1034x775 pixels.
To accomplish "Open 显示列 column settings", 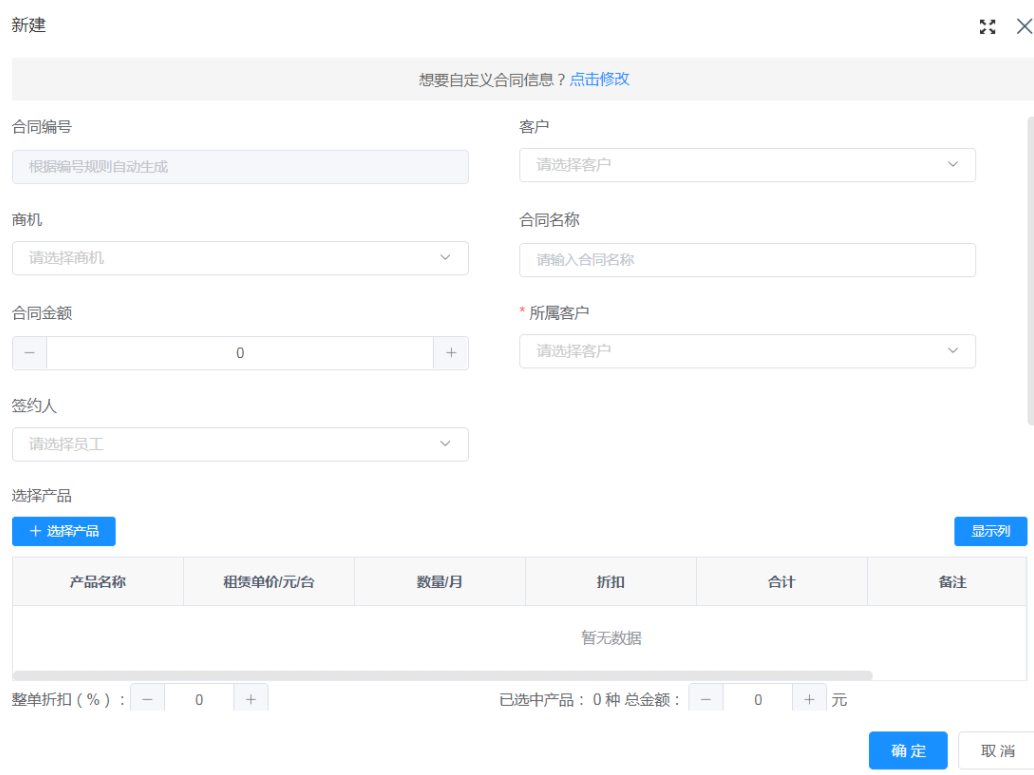I will click(x=990, y=531).
